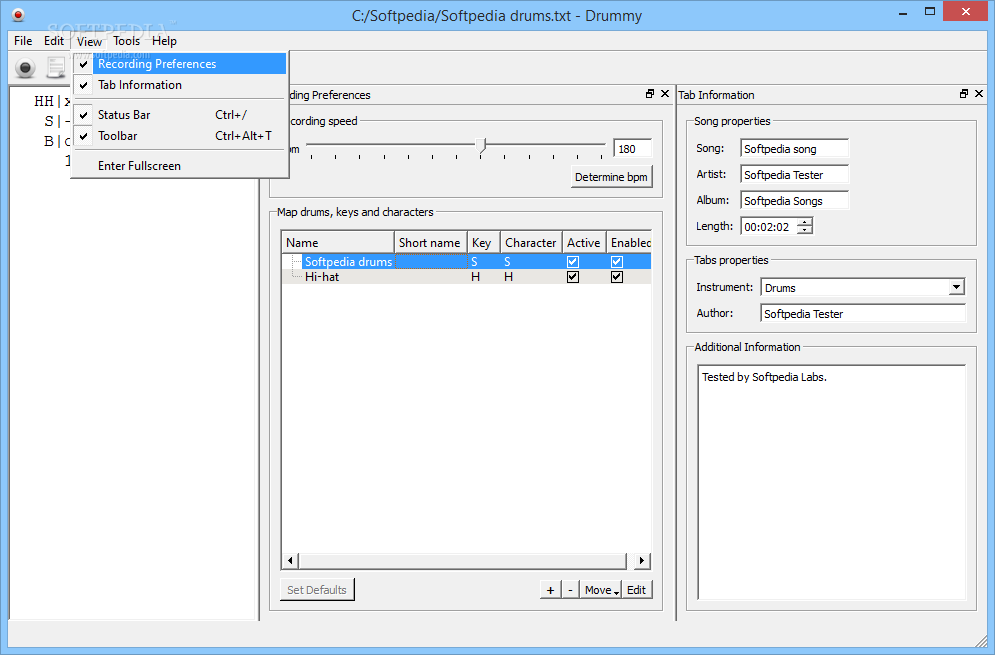The image size is (995, 655).
Task: Open the Instrument dropdown
Action: 956,288
